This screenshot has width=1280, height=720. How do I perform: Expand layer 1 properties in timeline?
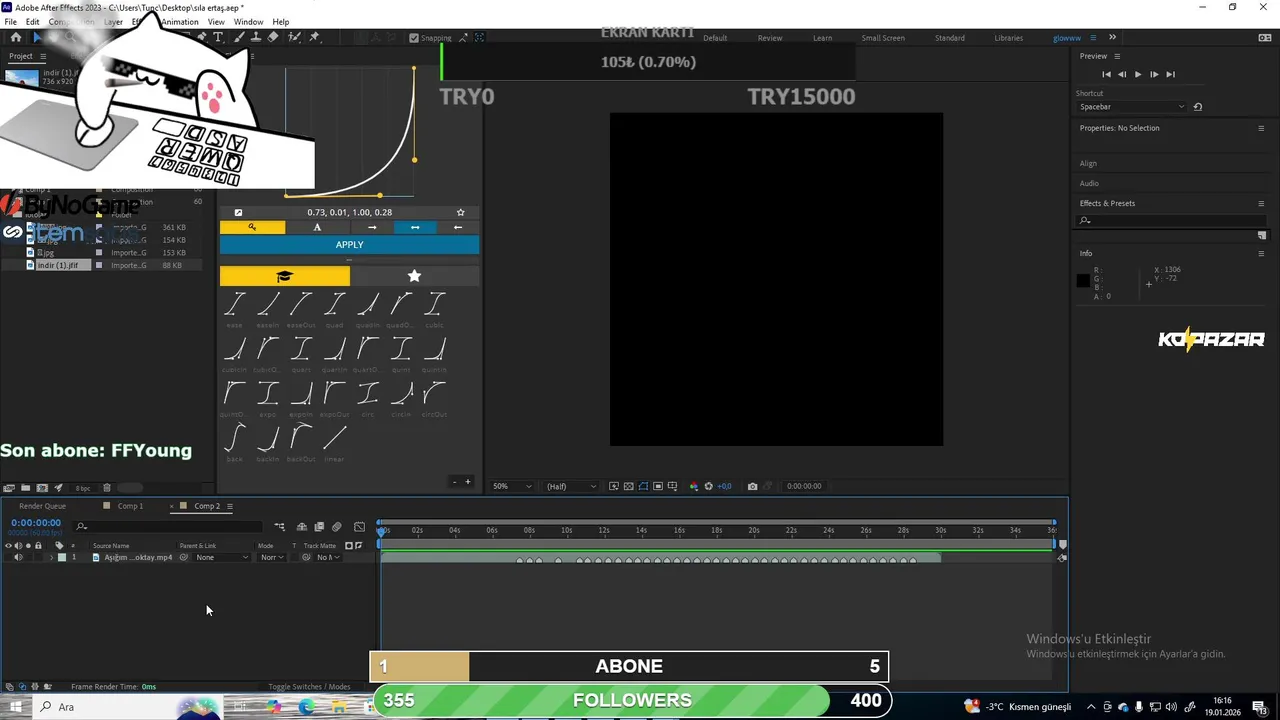coord(51,557)
